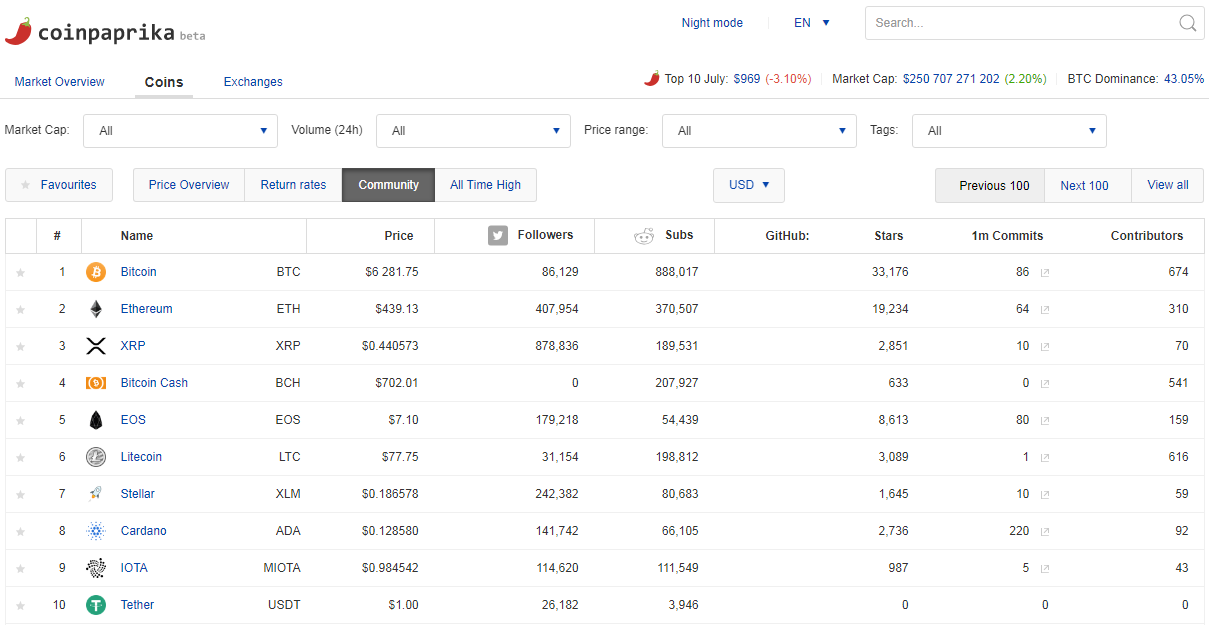The width and height of the screenshot is (1209, 625).
Task: Click the Reddit icon in Subs header
Action: click(644, 237)
